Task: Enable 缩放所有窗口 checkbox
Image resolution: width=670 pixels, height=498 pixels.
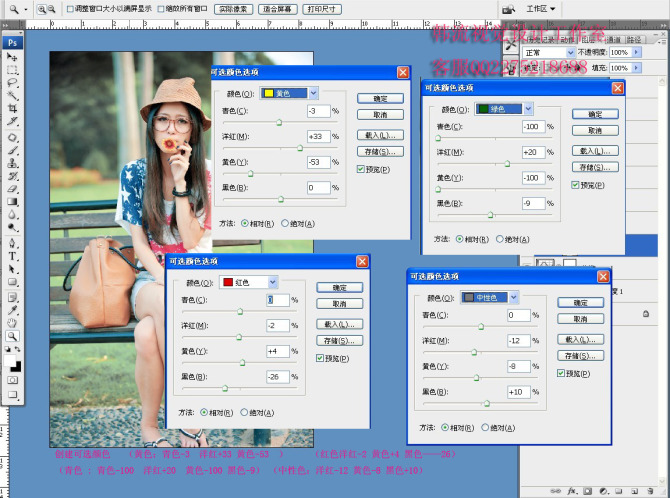Action: (161, 9)
